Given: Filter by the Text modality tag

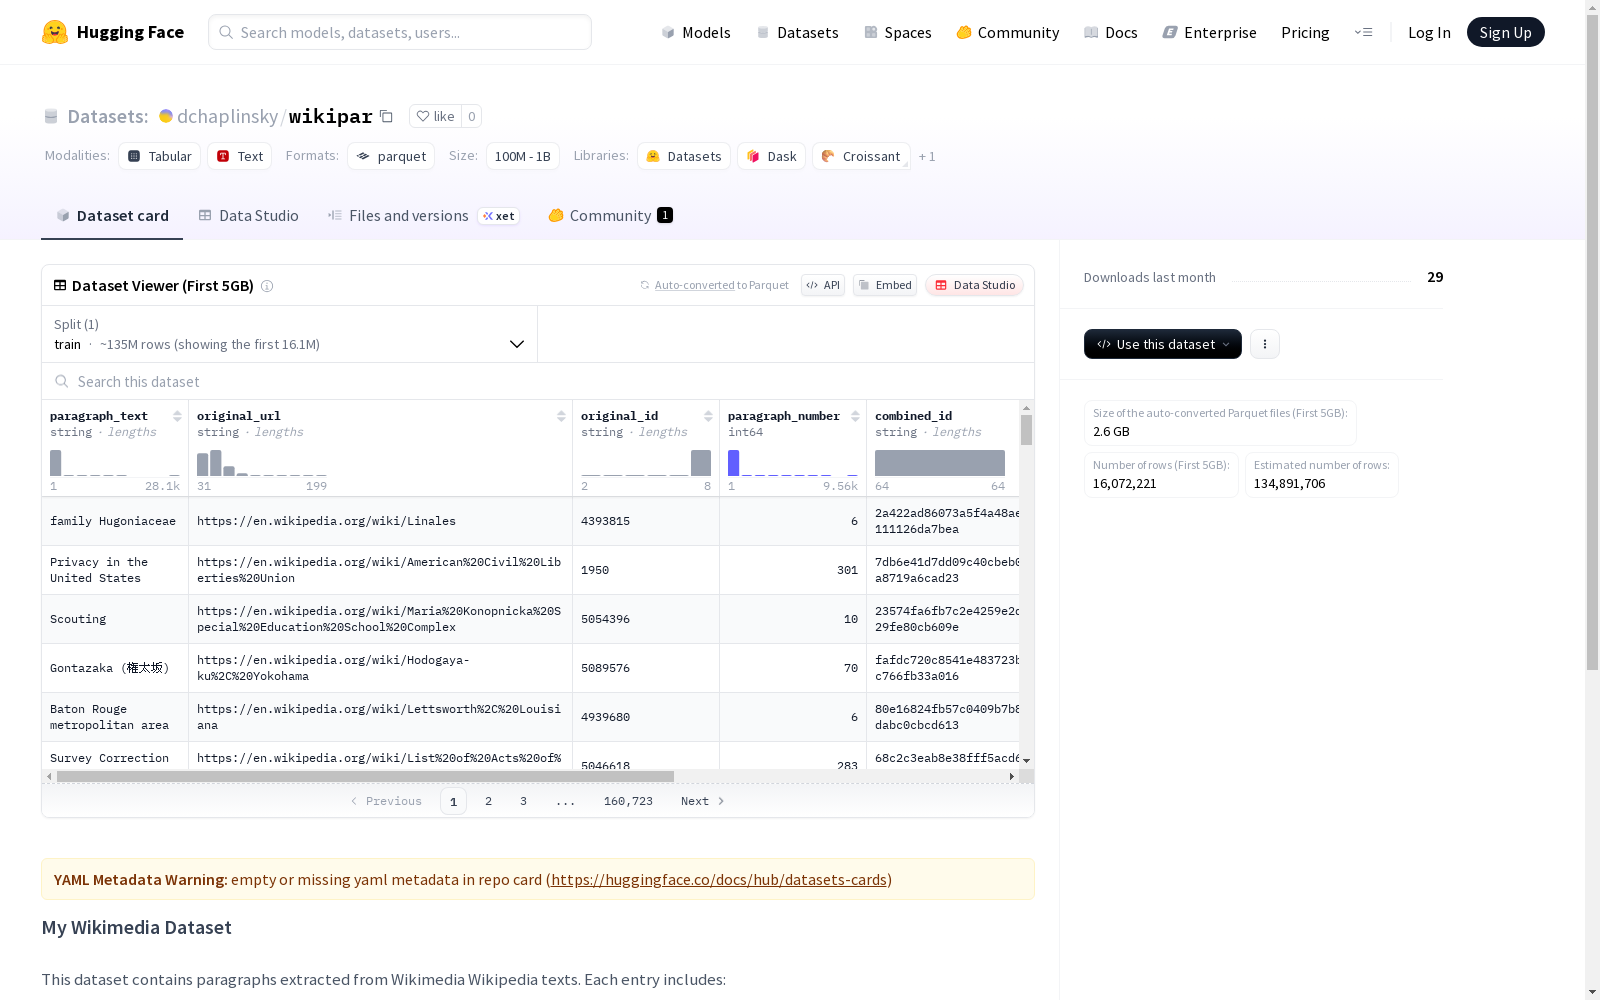Looking at the screenshot, I should (x=240, y=156).
